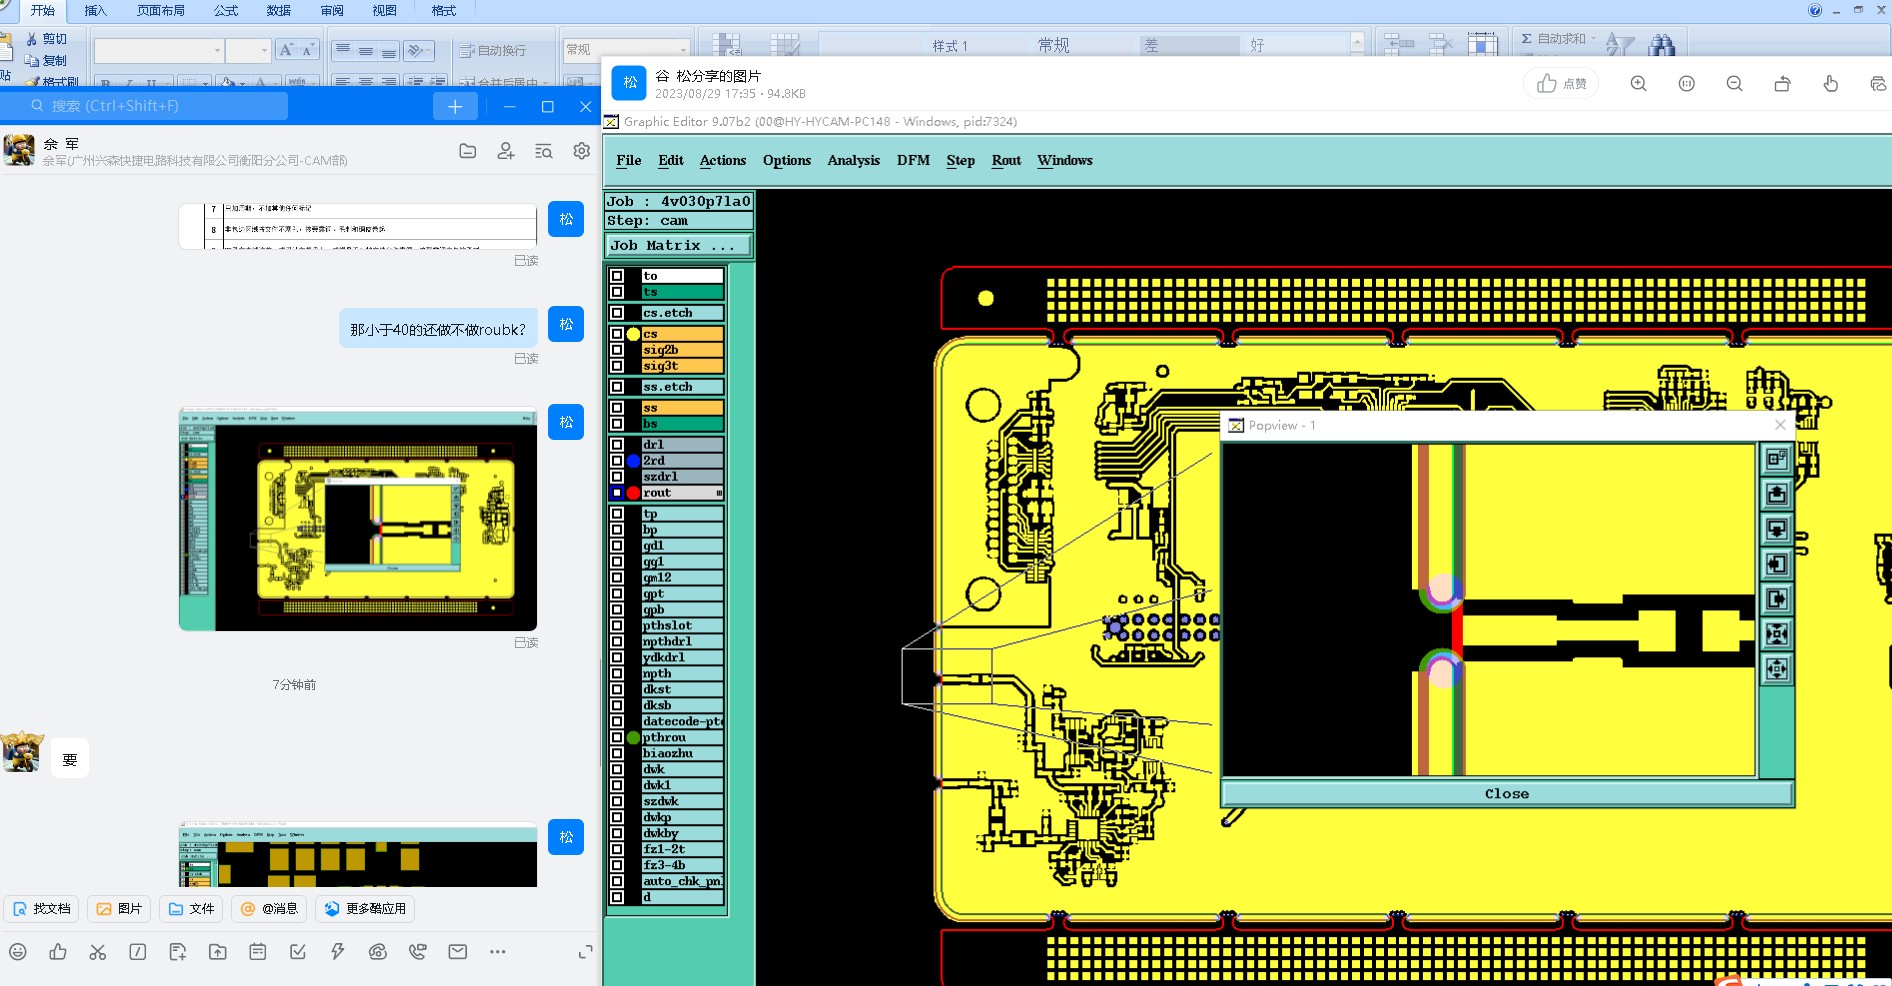The height and width of the screenshot is (986, 1892).
Task: Click the Close button in Popview
Action: [x=1506, y=794]
